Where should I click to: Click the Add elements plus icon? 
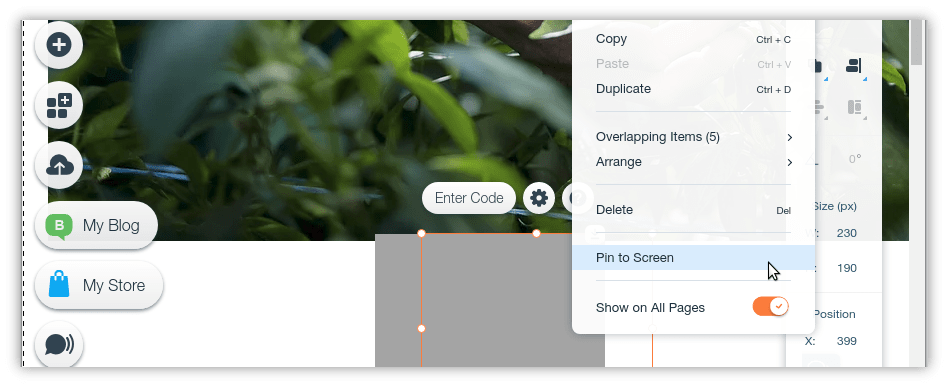[59, 44]
